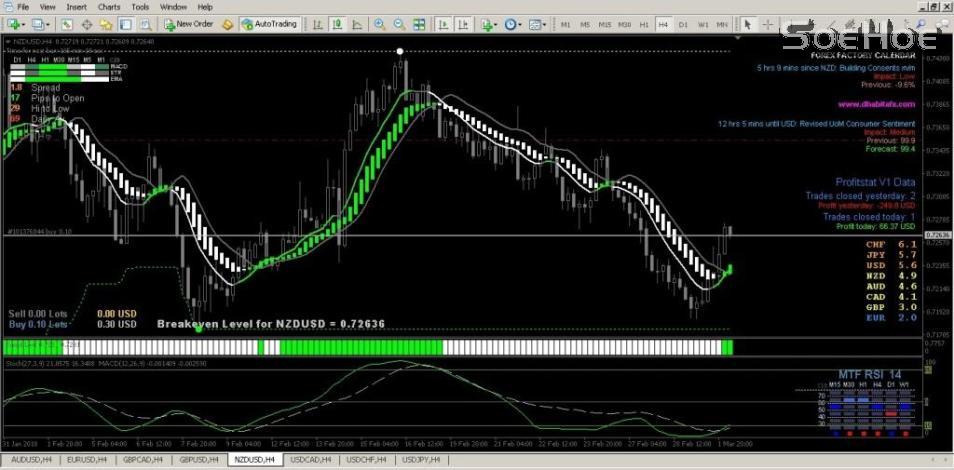Zoom out of the chart
The image size is (954, 470).
coord(397,23)
